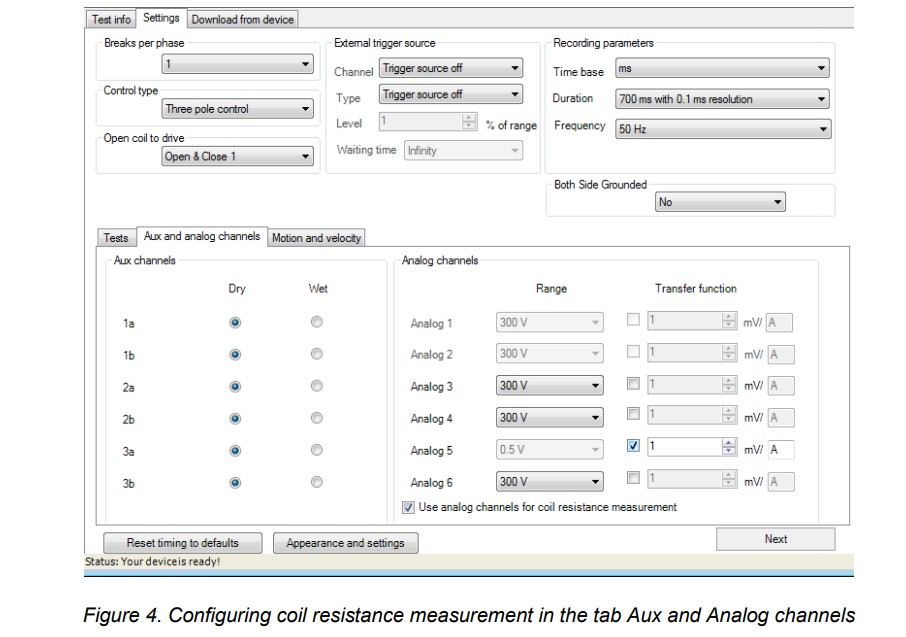Uncheck the Analog 5 transfer function checkbox
The height and width of the screenshot is (637, 906).
coord(633,446)
